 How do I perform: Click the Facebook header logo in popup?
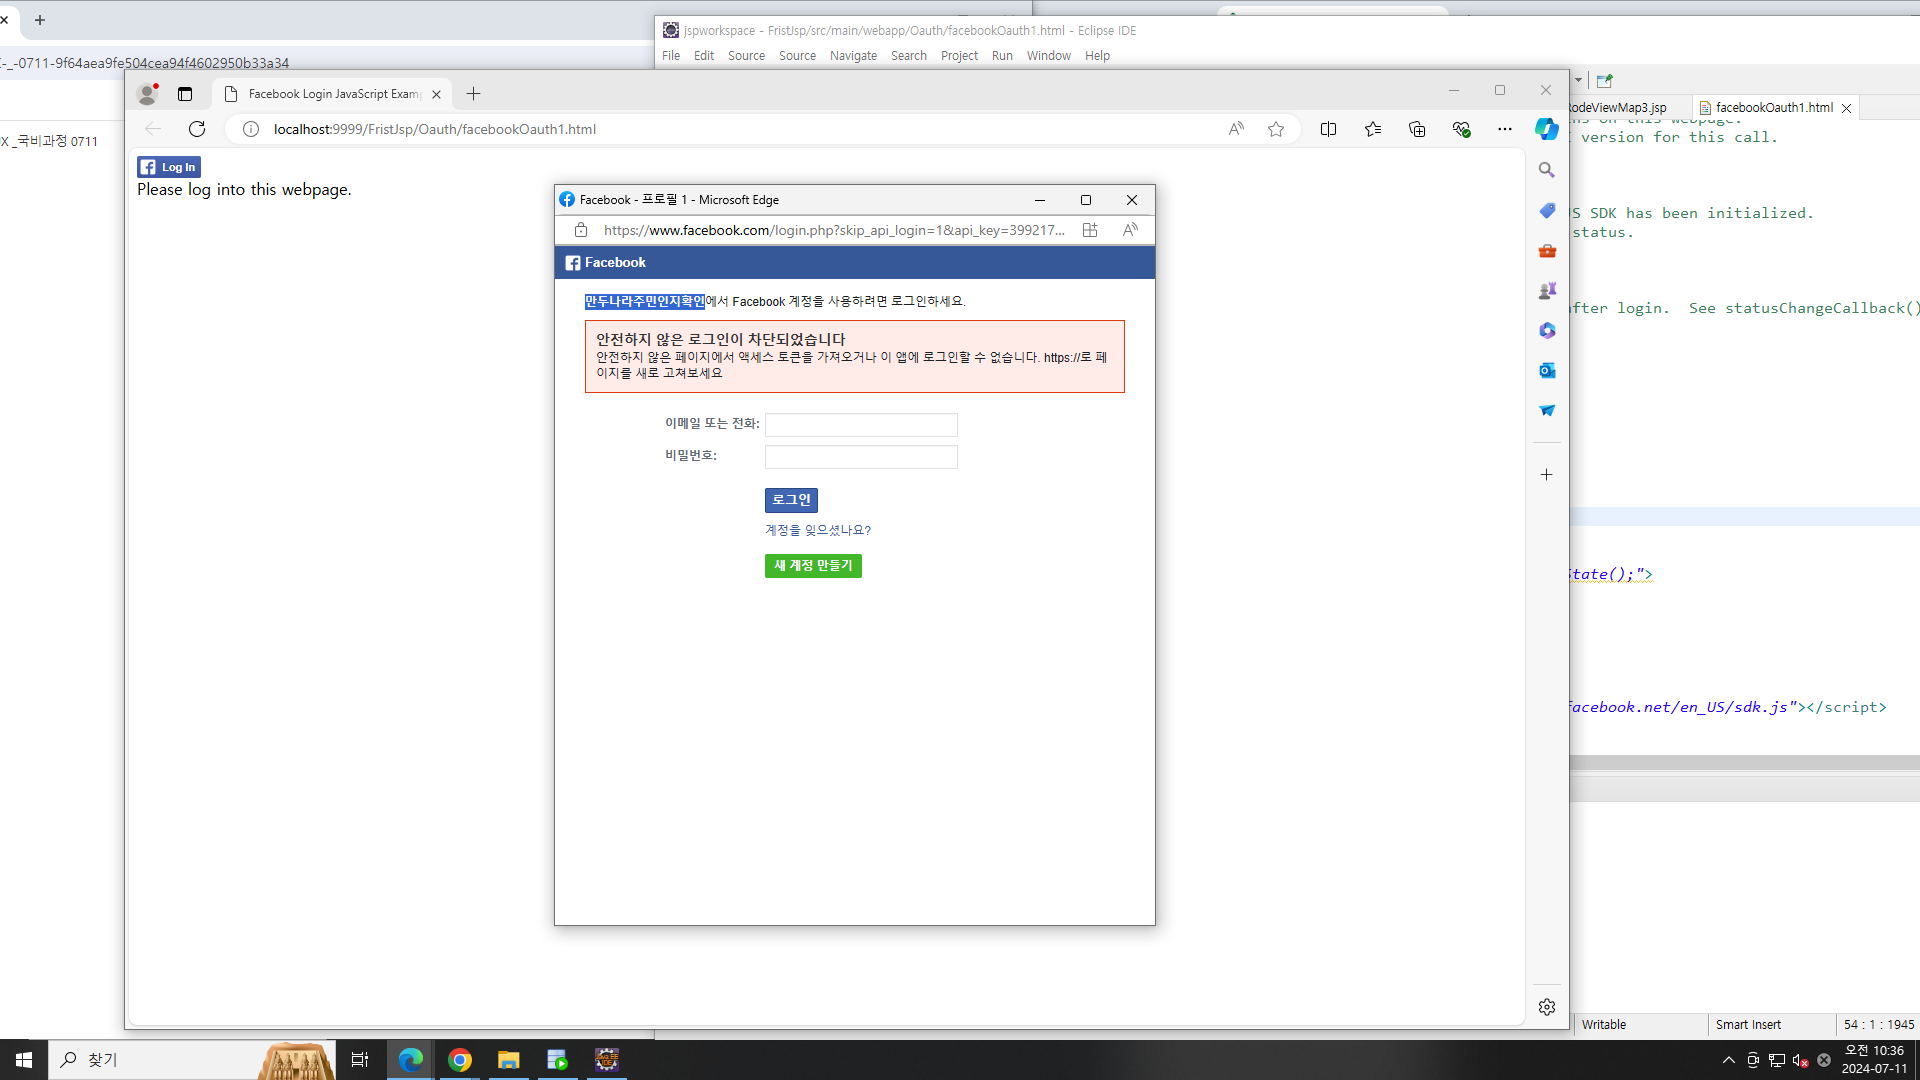(606, 263)
